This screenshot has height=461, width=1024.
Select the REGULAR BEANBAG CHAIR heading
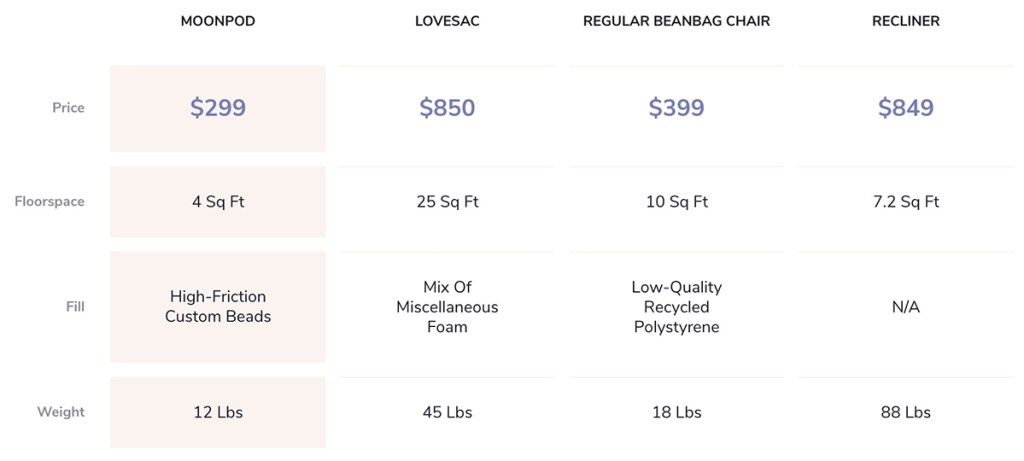pyautogui.click(x=676, y=21)
